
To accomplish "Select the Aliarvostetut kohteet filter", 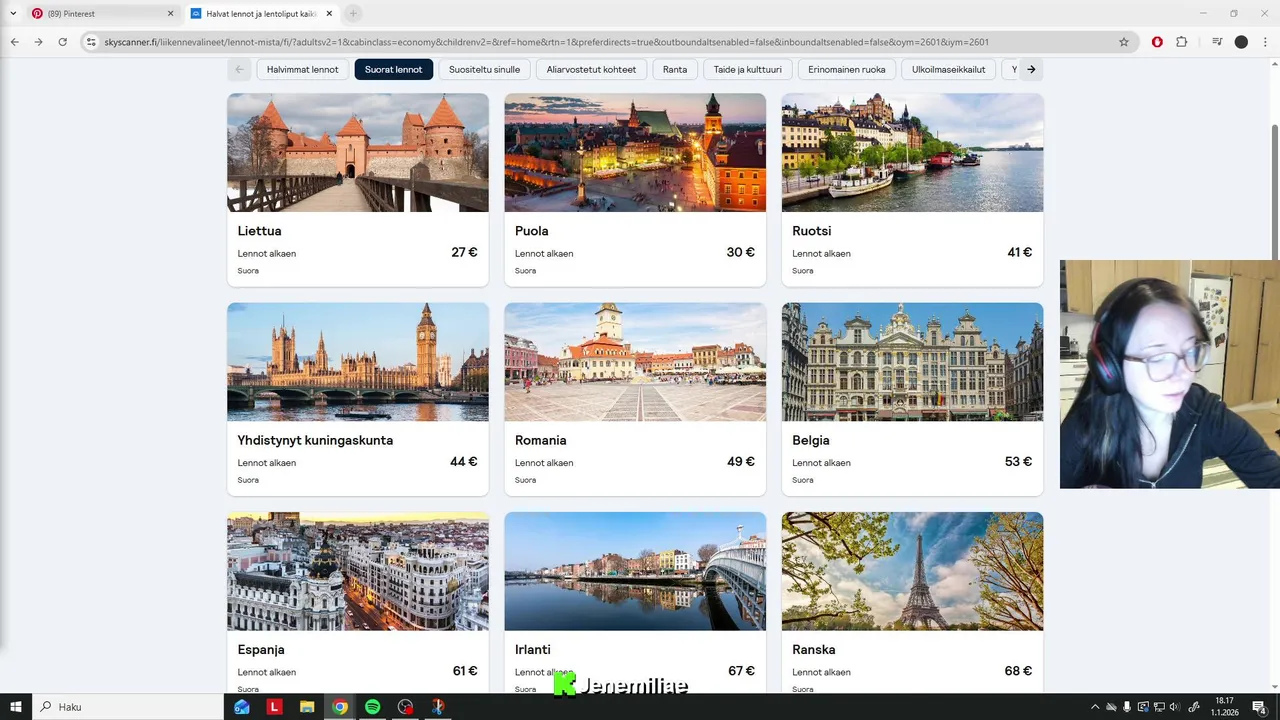I will [x=591, y=69].
